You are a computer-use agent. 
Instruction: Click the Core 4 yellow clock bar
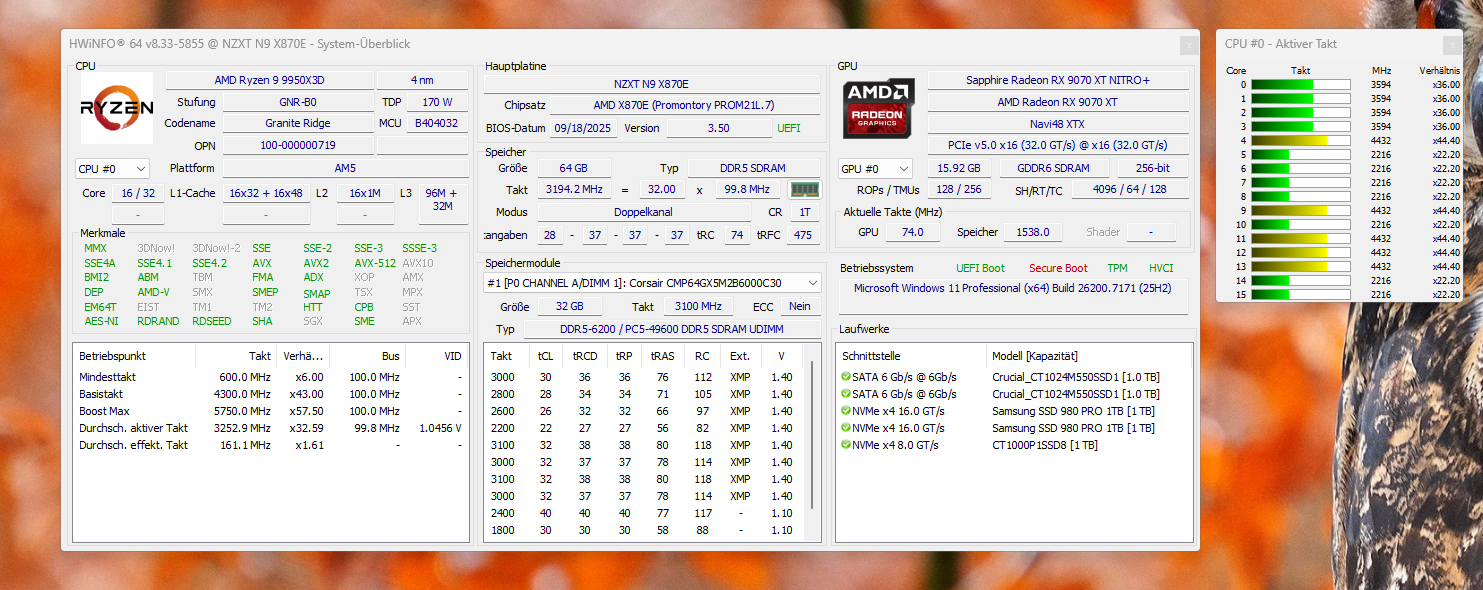(1300, 141)
